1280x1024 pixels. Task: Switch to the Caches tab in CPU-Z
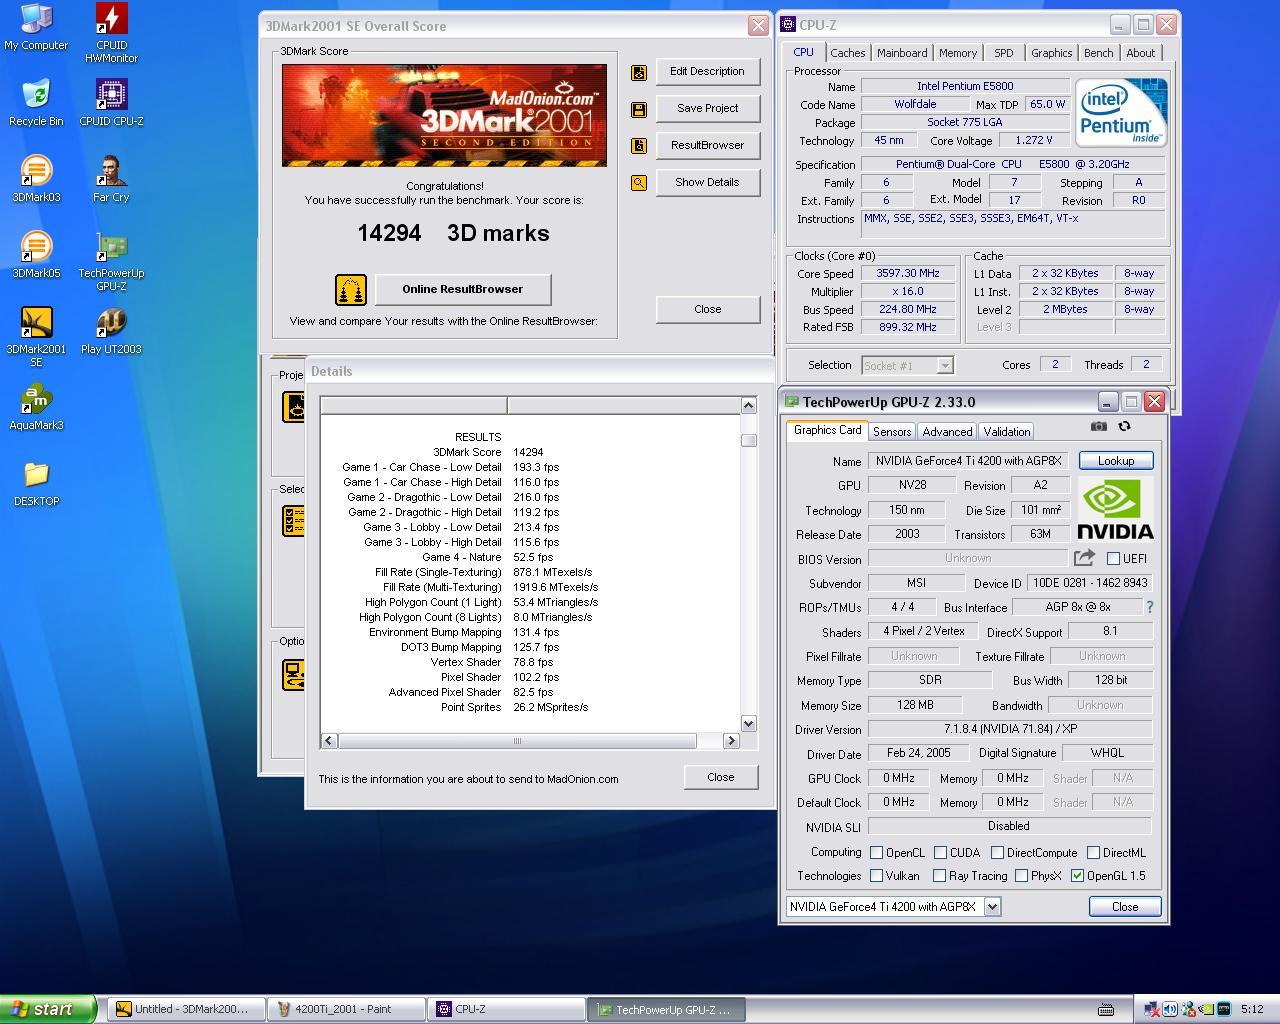(848, 53)
